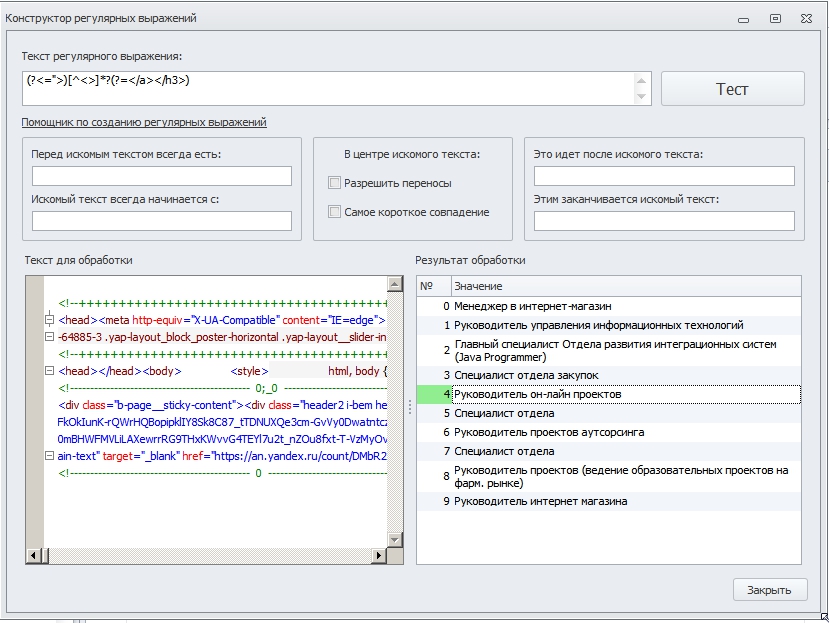Select the result 'Руководитель проектов аутсорсинга'
The width and height of the screenshot is (829, 623).
pyautogui.click(x=609, y=433)
